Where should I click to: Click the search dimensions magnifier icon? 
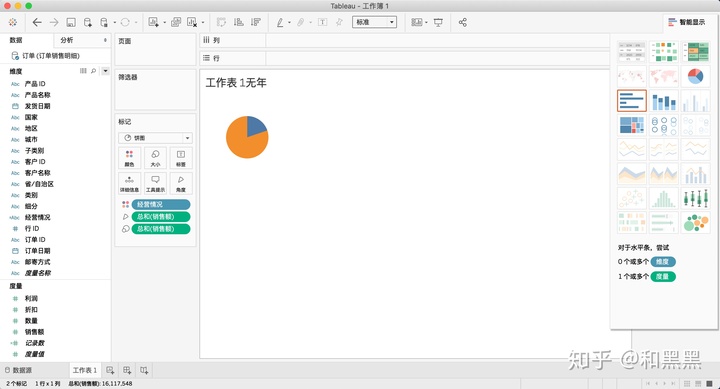[x=94, y=71]
